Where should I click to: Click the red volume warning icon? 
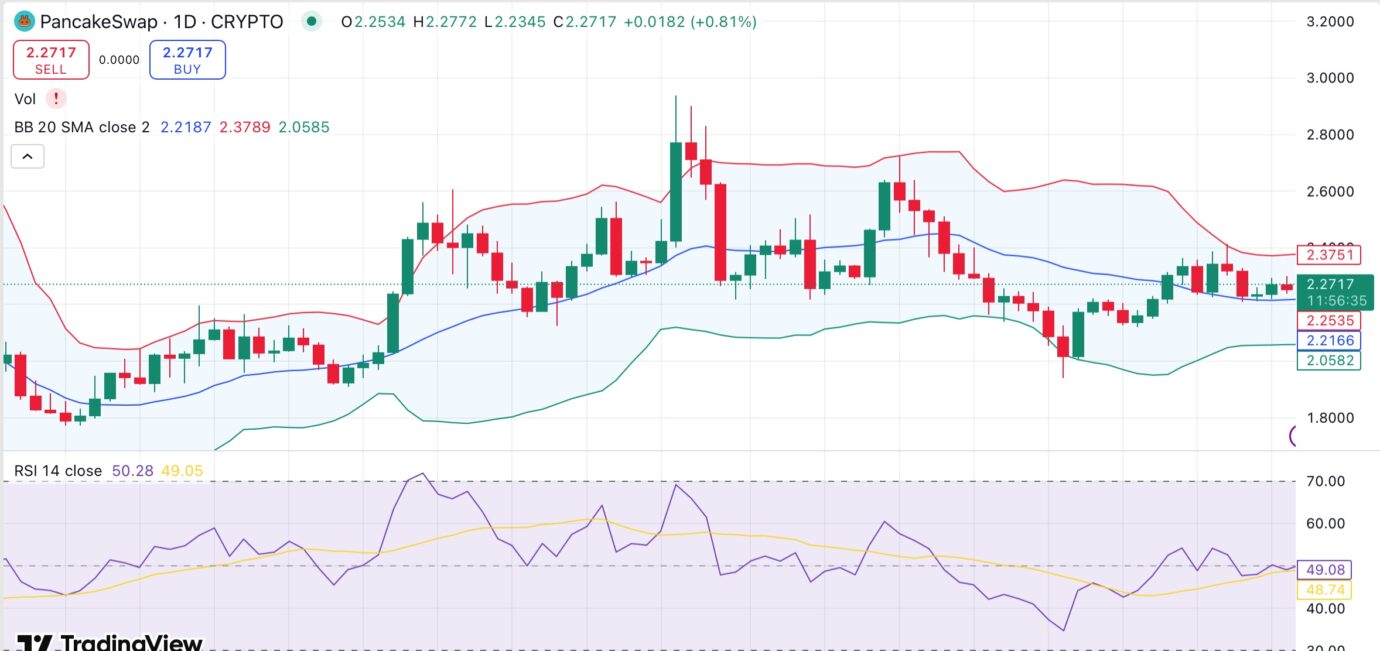click(x=57, y=98)
